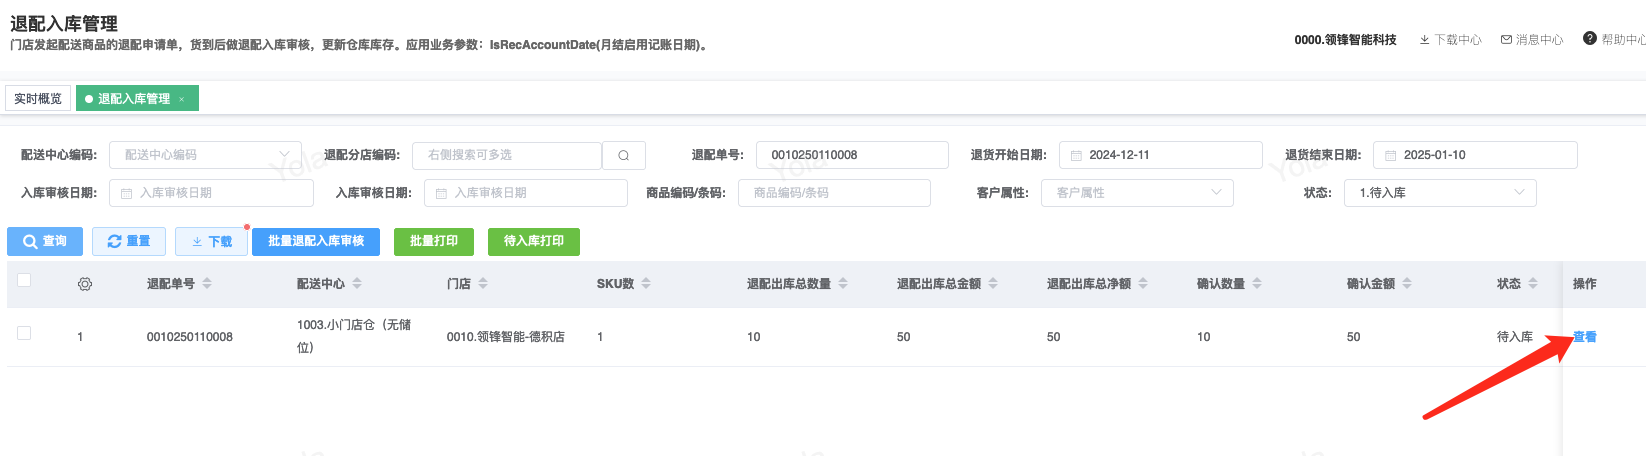Sort by 状态 column
Screen dimensions: 1646x456
[1533, 284]
